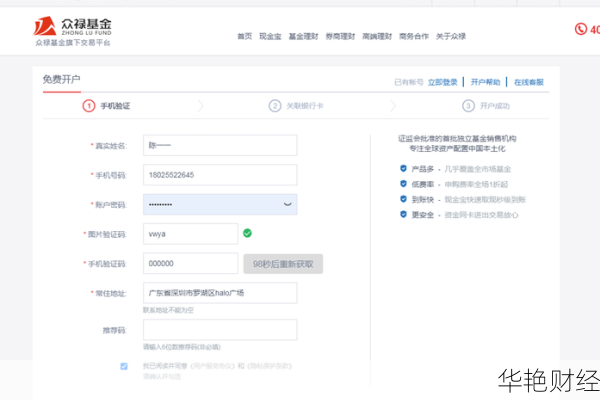The image size is (600, 400).
Task: Open the 关于众禄 menu item
Action: pyautogui.click(x=451, y=36)
